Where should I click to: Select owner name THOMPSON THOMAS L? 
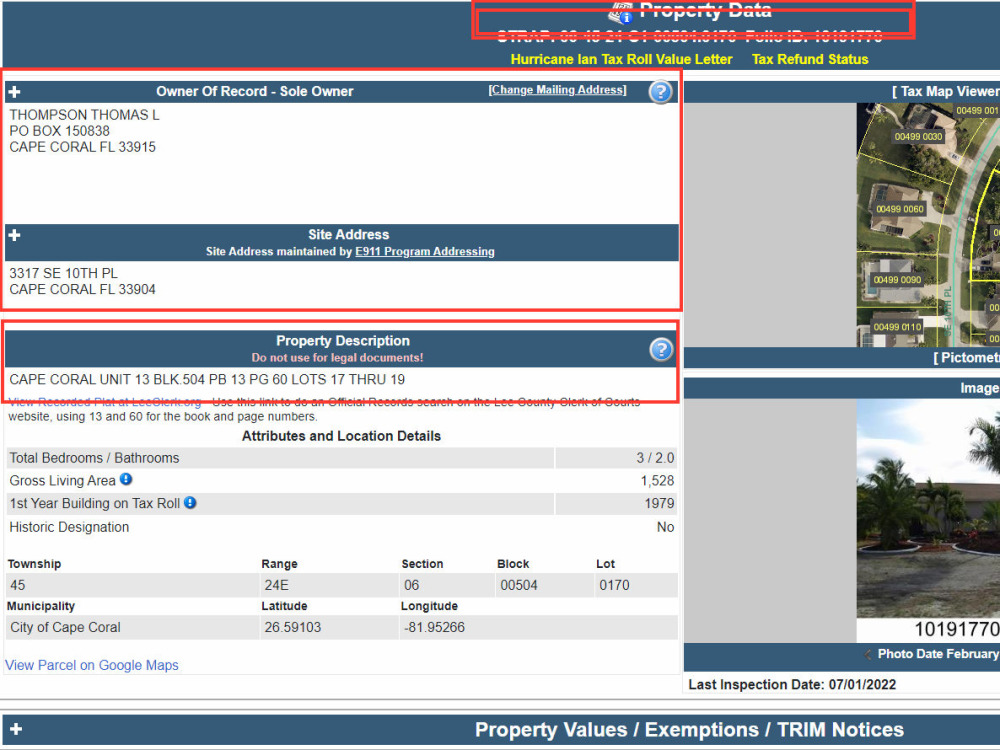tap(84, 115)
